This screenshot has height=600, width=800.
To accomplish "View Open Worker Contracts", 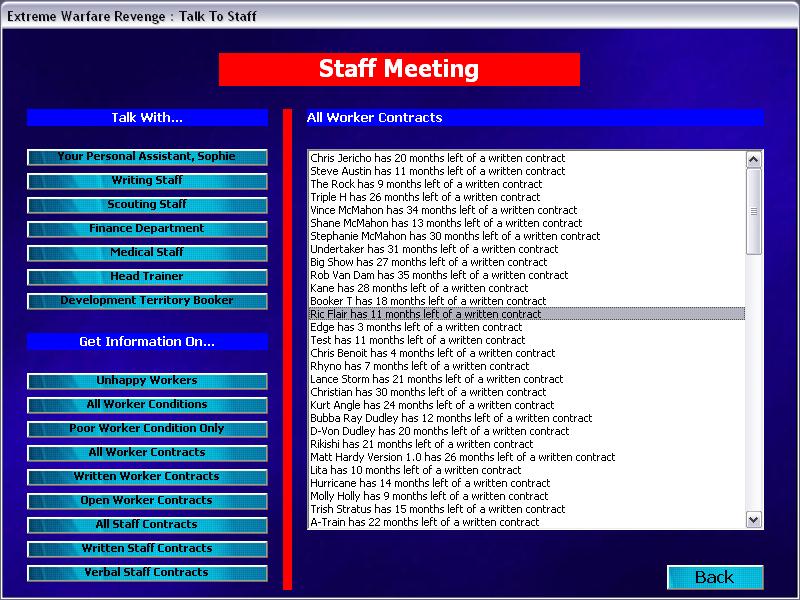I will [x=147, y=501].
